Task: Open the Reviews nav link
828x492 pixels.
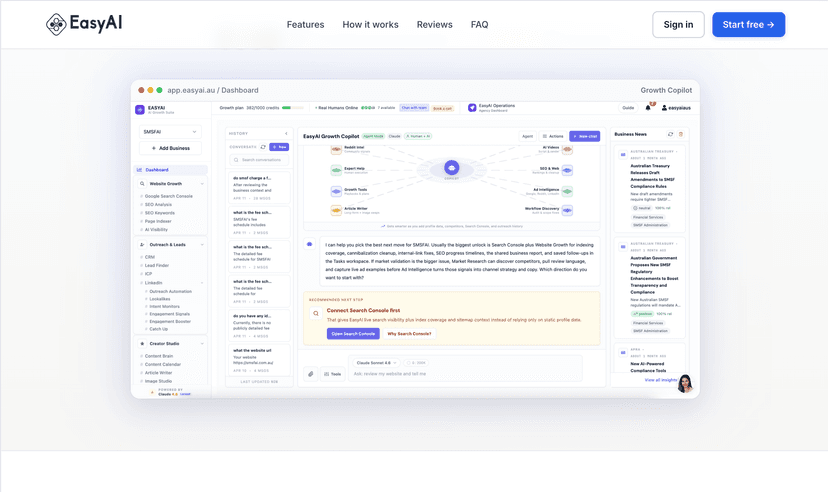Action: (x=435, y=25)
